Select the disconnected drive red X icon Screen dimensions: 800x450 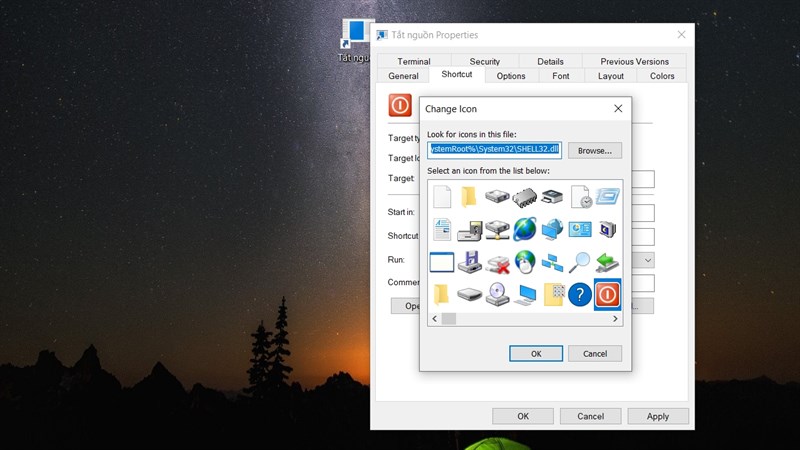[x=497, y=264]
